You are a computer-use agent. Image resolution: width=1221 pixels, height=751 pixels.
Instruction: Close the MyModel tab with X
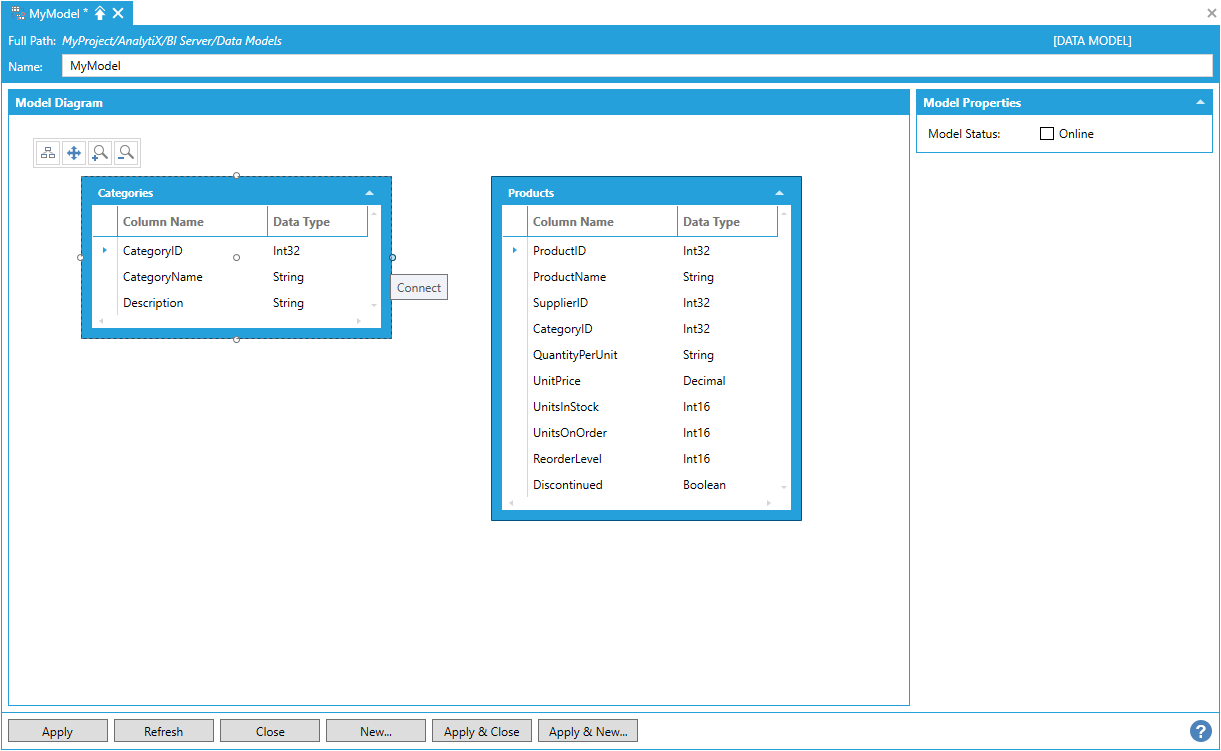point(118,13)
